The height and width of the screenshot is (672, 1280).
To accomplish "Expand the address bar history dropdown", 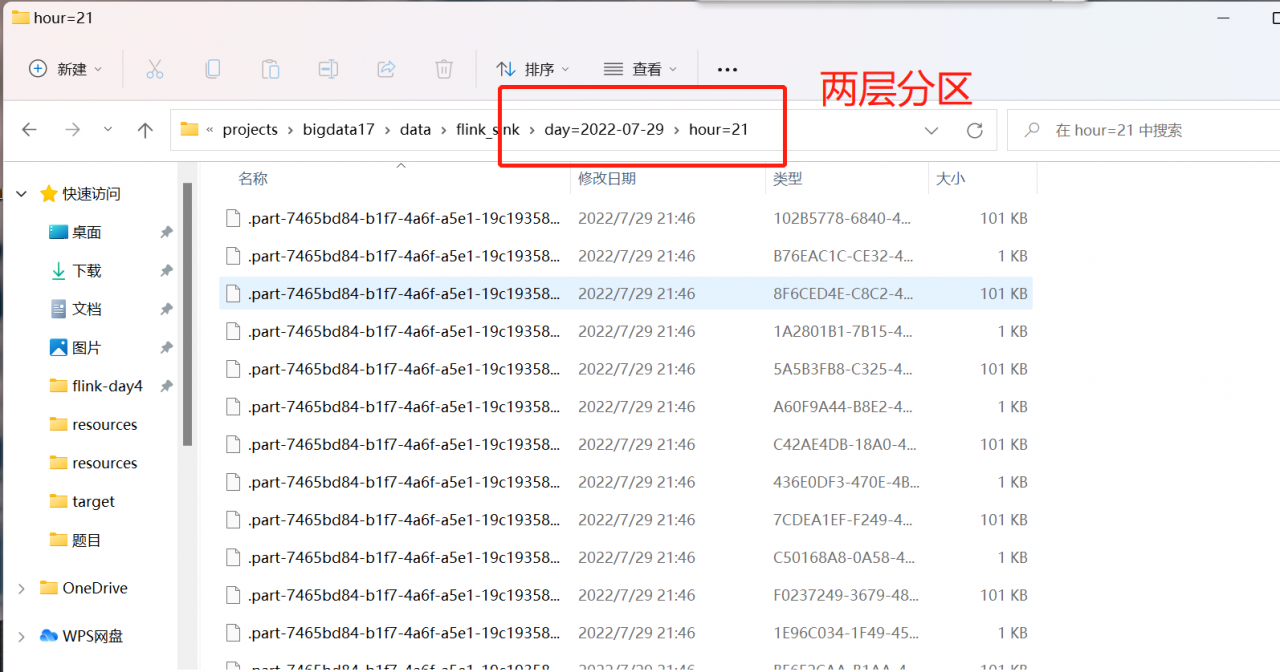I will point(931,130).
